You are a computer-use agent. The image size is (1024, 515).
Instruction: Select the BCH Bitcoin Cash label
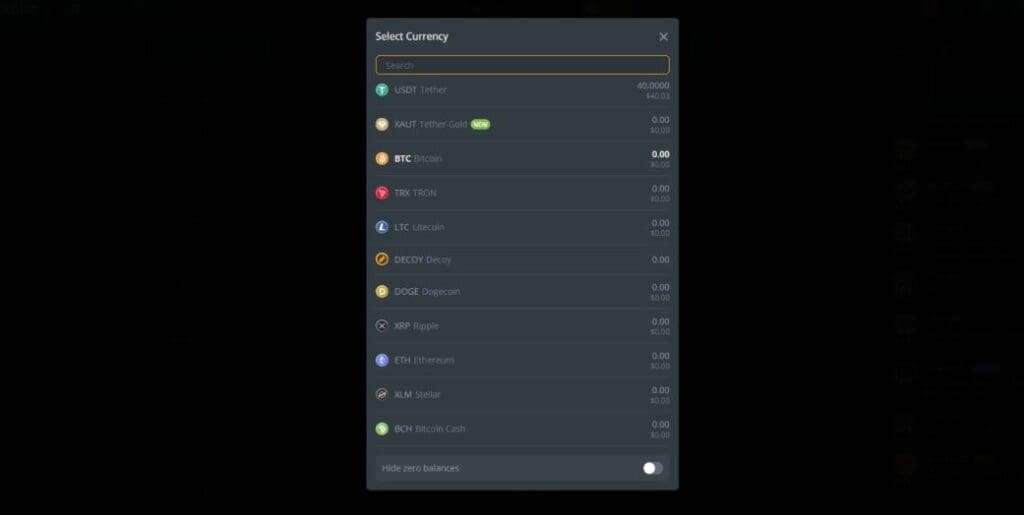pos(430,429)
